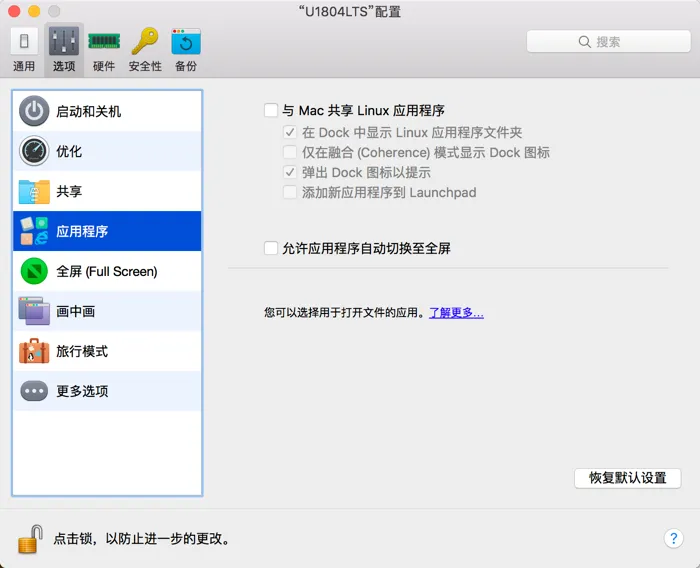Click the 画中画 windows icon
The width and height of the screenshot is (700, 568).
point(34,311)
